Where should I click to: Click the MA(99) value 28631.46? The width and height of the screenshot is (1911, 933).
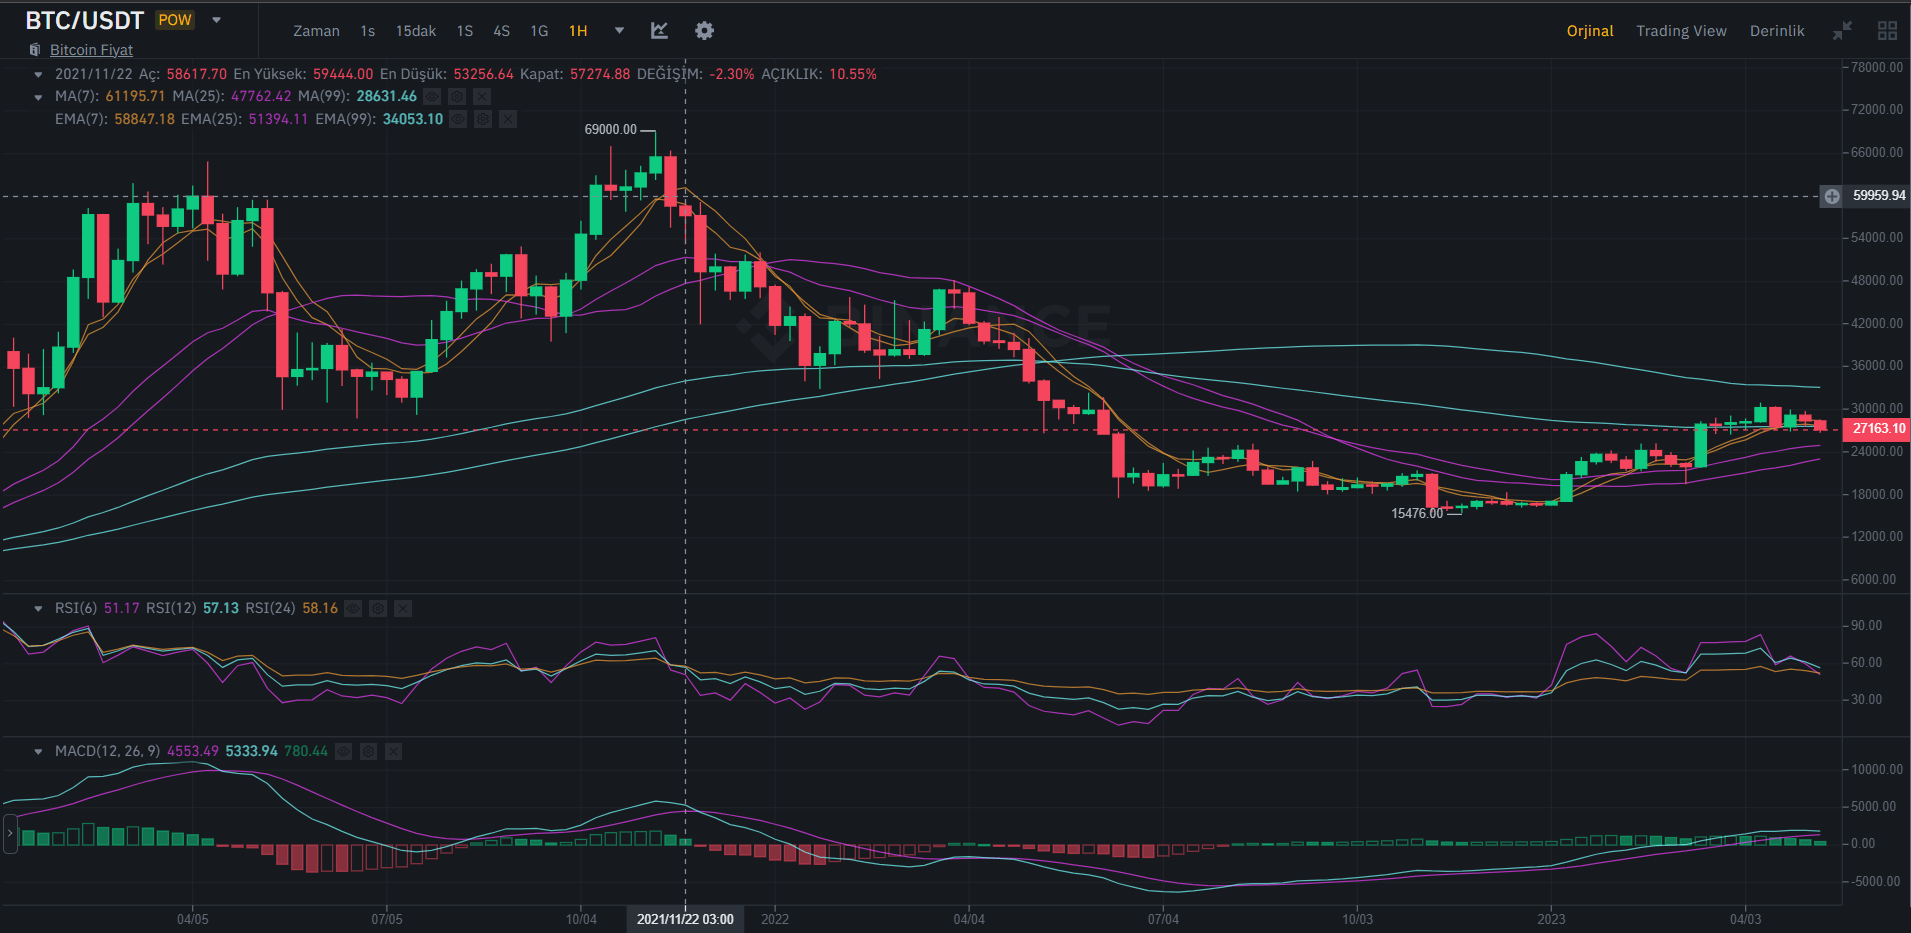click(386, 97)
